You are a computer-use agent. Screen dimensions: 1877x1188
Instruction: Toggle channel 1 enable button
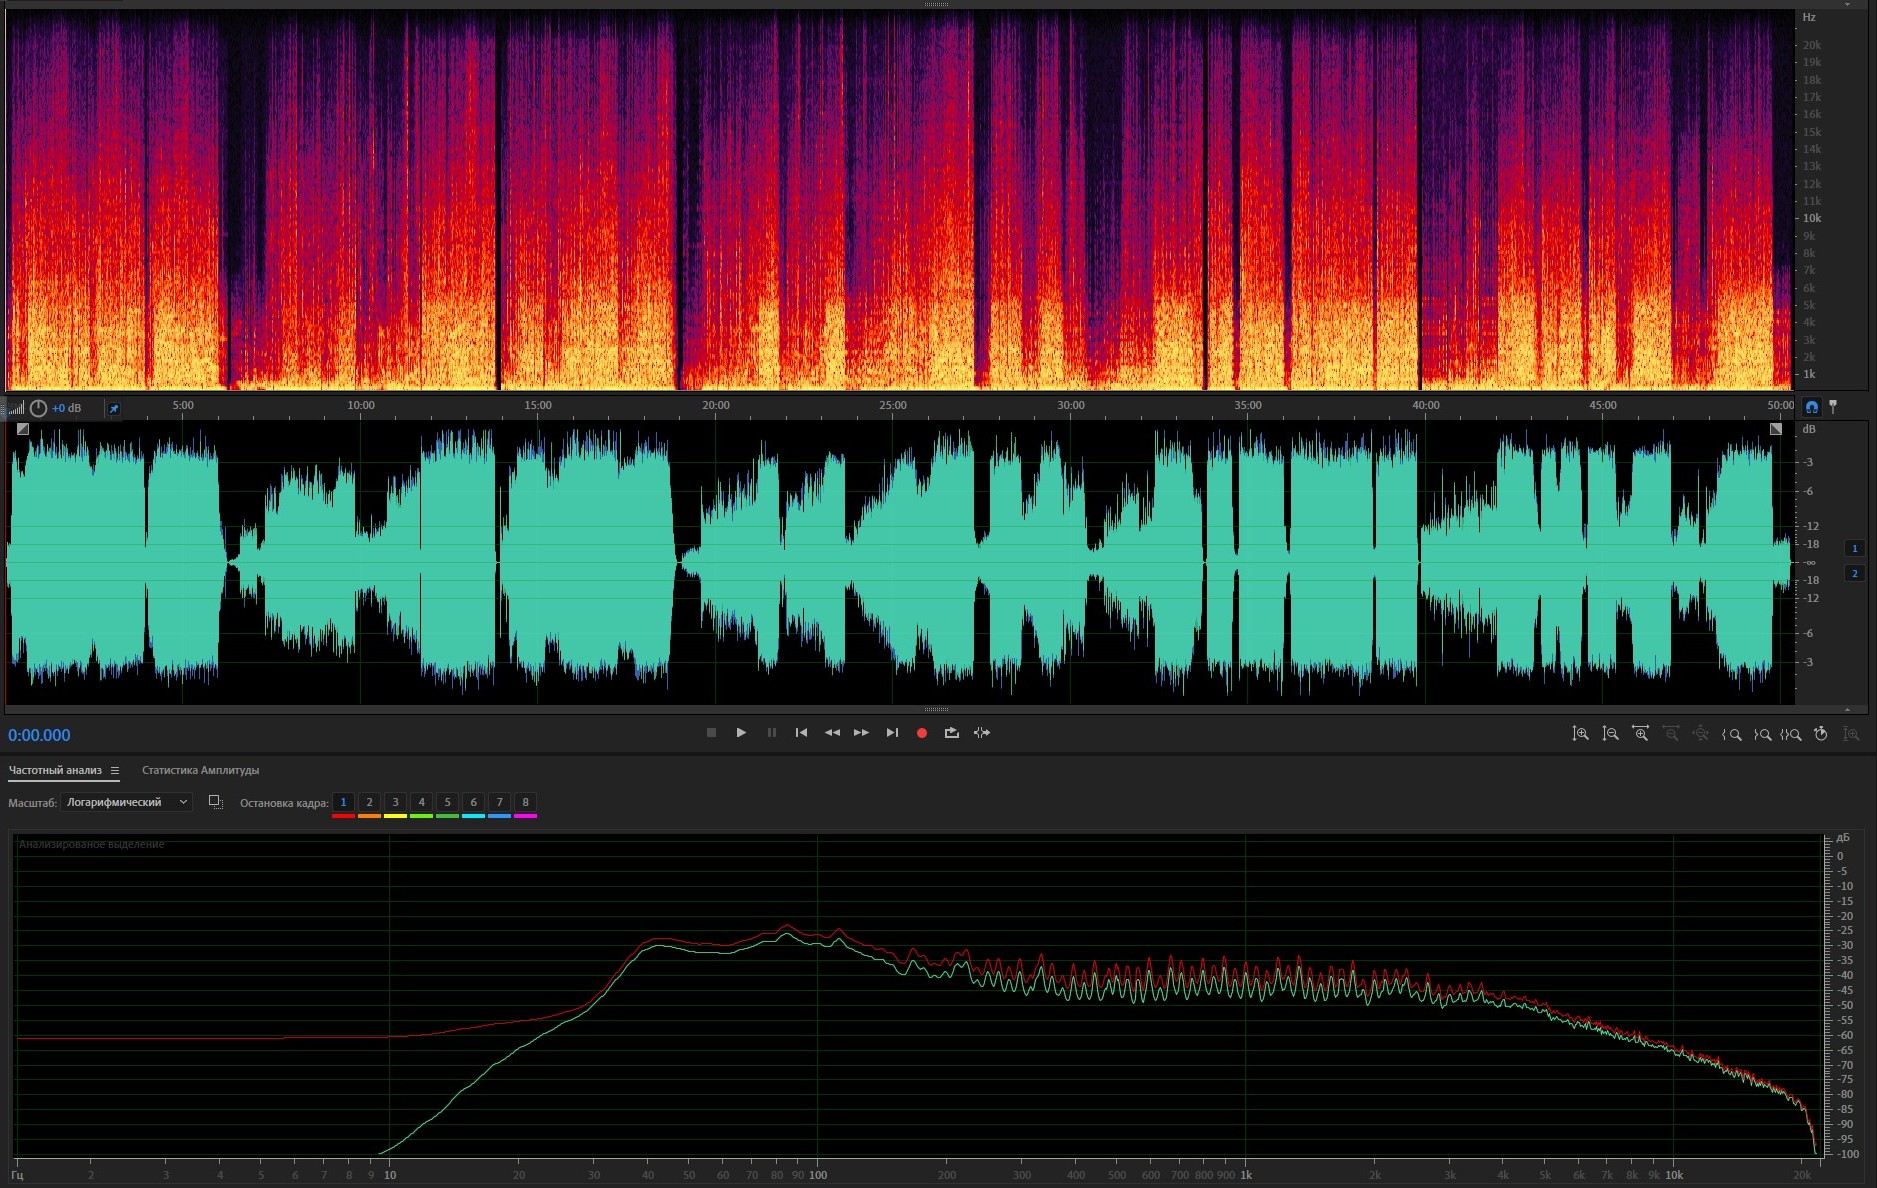[x=1854, y=548]
